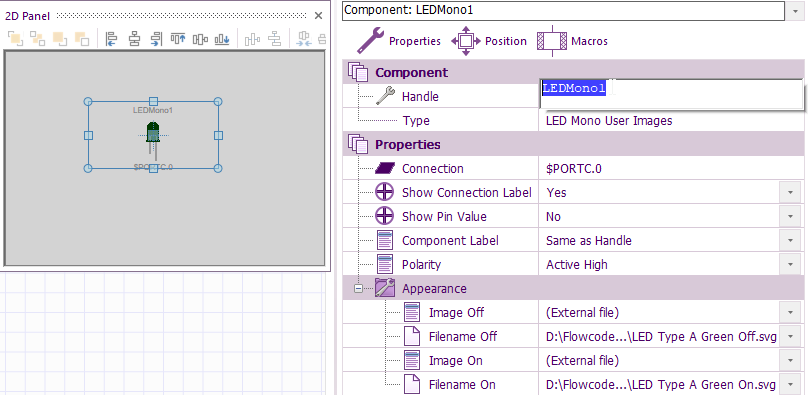808x395 pixels.
Task: Open Polarity dropdown arrow
Action: click(x=790, y=265)
